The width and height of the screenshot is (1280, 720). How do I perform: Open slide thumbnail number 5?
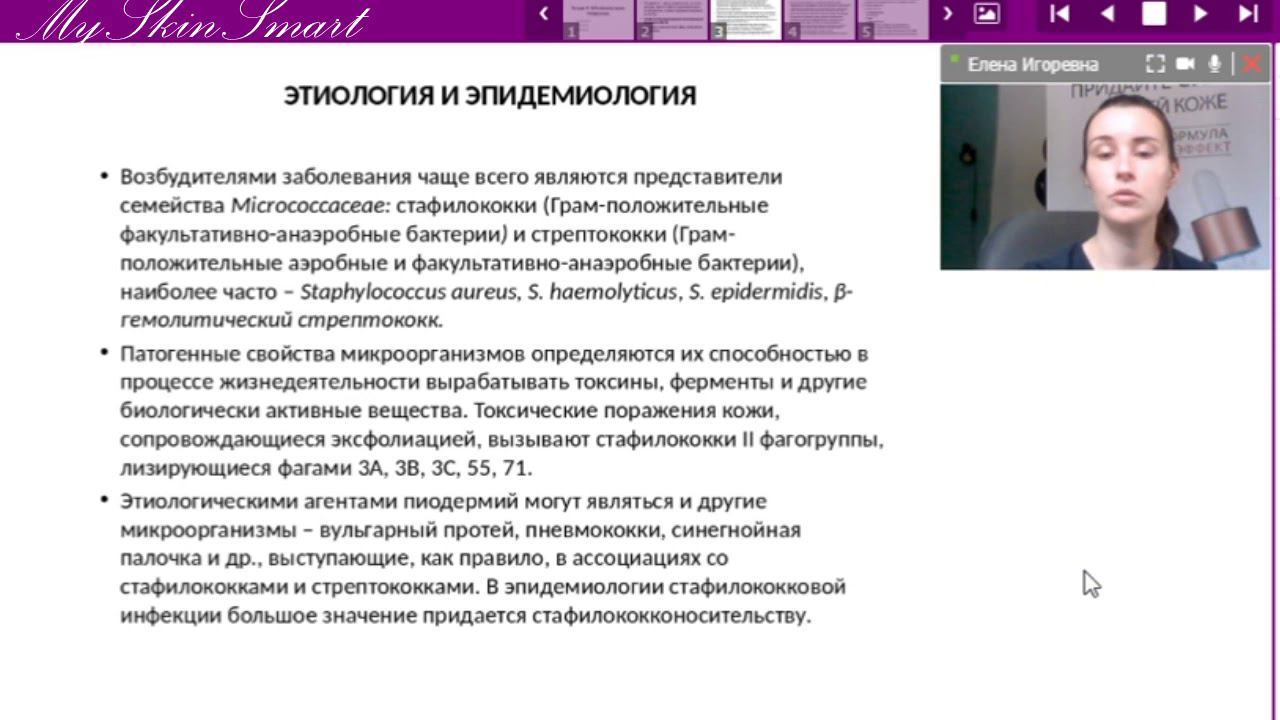(x=893, y=19)
